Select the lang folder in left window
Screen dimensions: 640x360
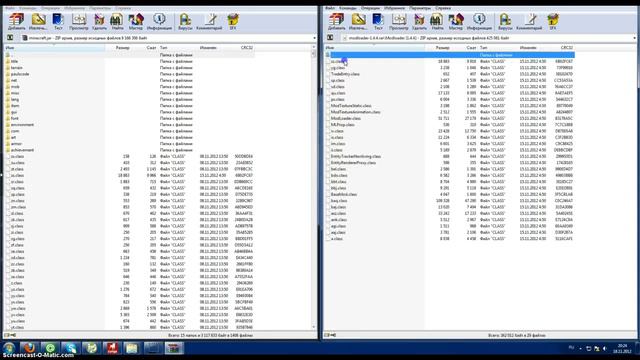[x=15, y=99]
